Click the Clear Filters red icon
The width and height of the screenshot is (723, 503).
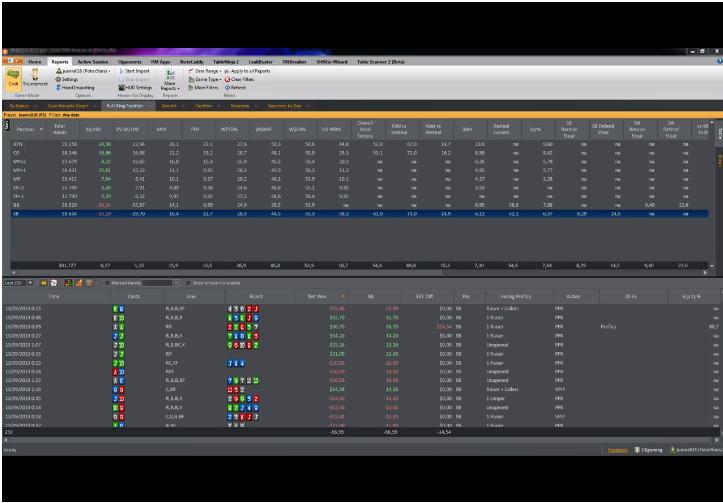(227, 79)
